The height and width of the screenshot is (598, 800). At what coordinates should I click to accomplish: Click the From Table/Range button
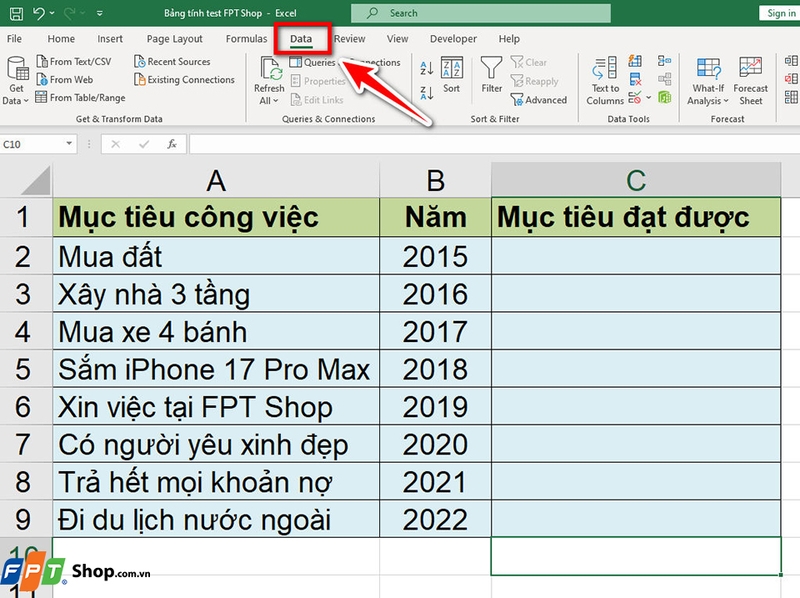74,96
